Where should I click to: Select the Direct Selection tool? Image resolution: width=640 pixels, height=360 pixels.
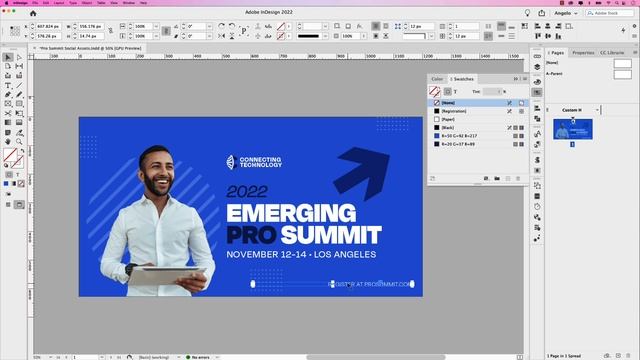(x=19, y=57)
